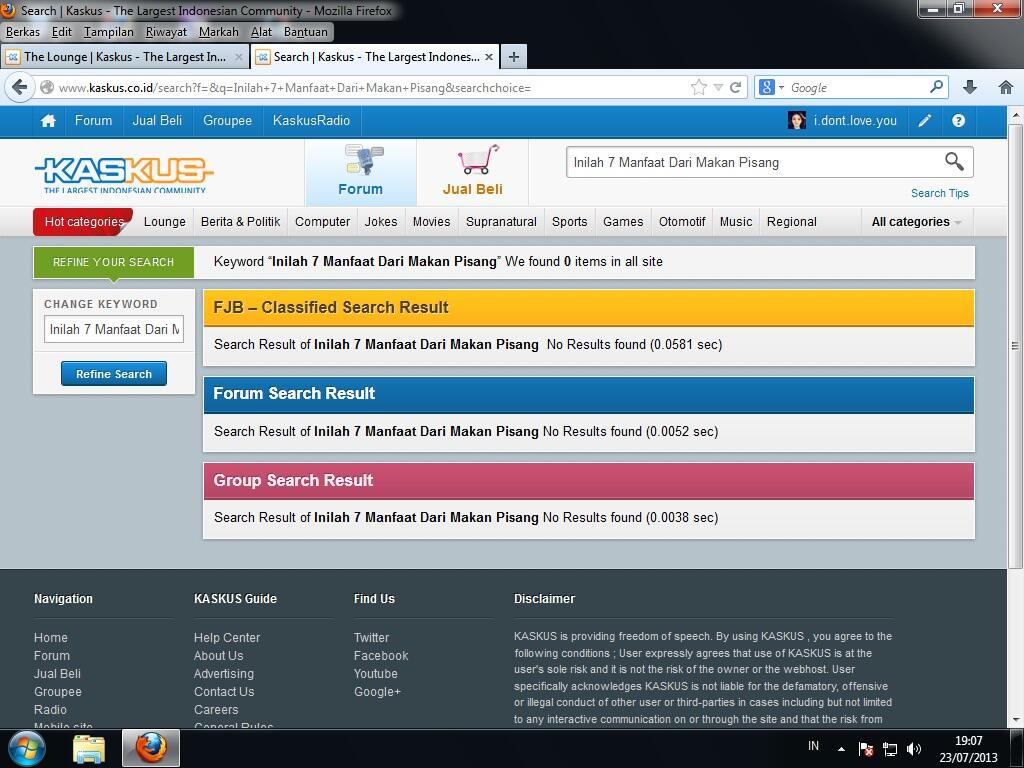Open the Bantuan menu
Screen dimensions: 1024x768
(x=306, y=32)
